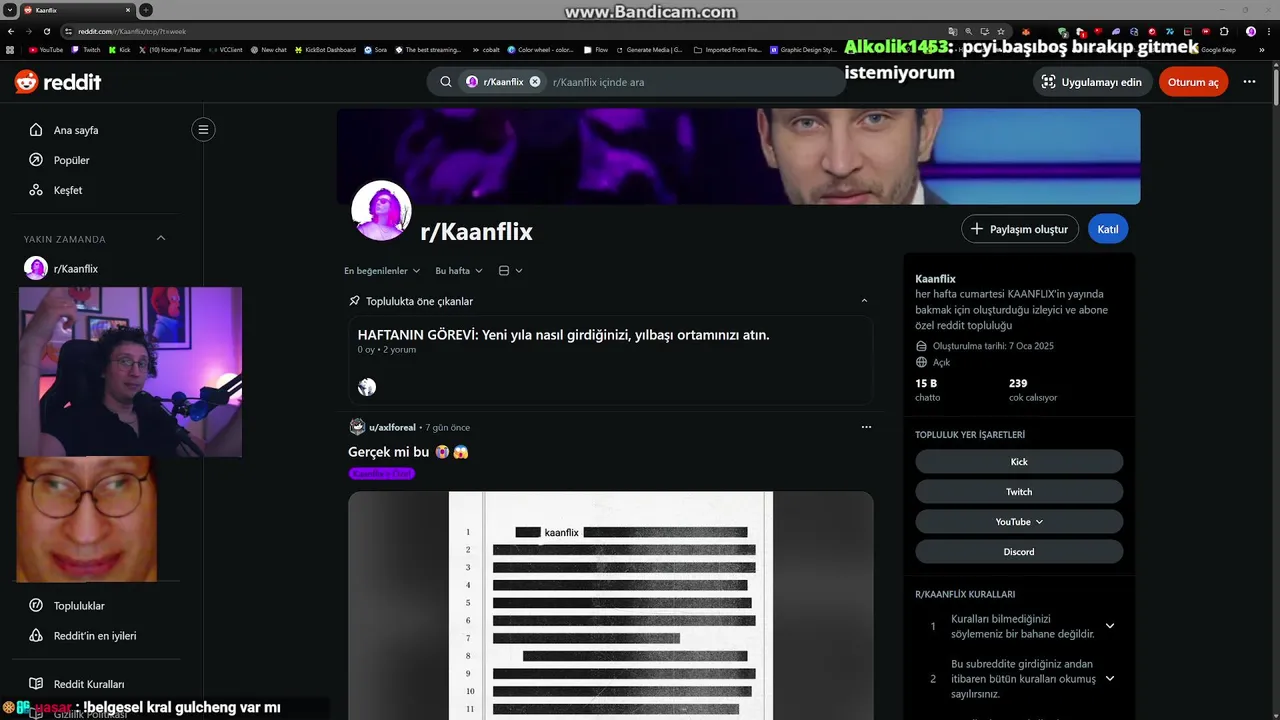Collapse the 'Toplulukta öne çıkanlar' section
The image size is (1280, 720).
pos(864,301)
